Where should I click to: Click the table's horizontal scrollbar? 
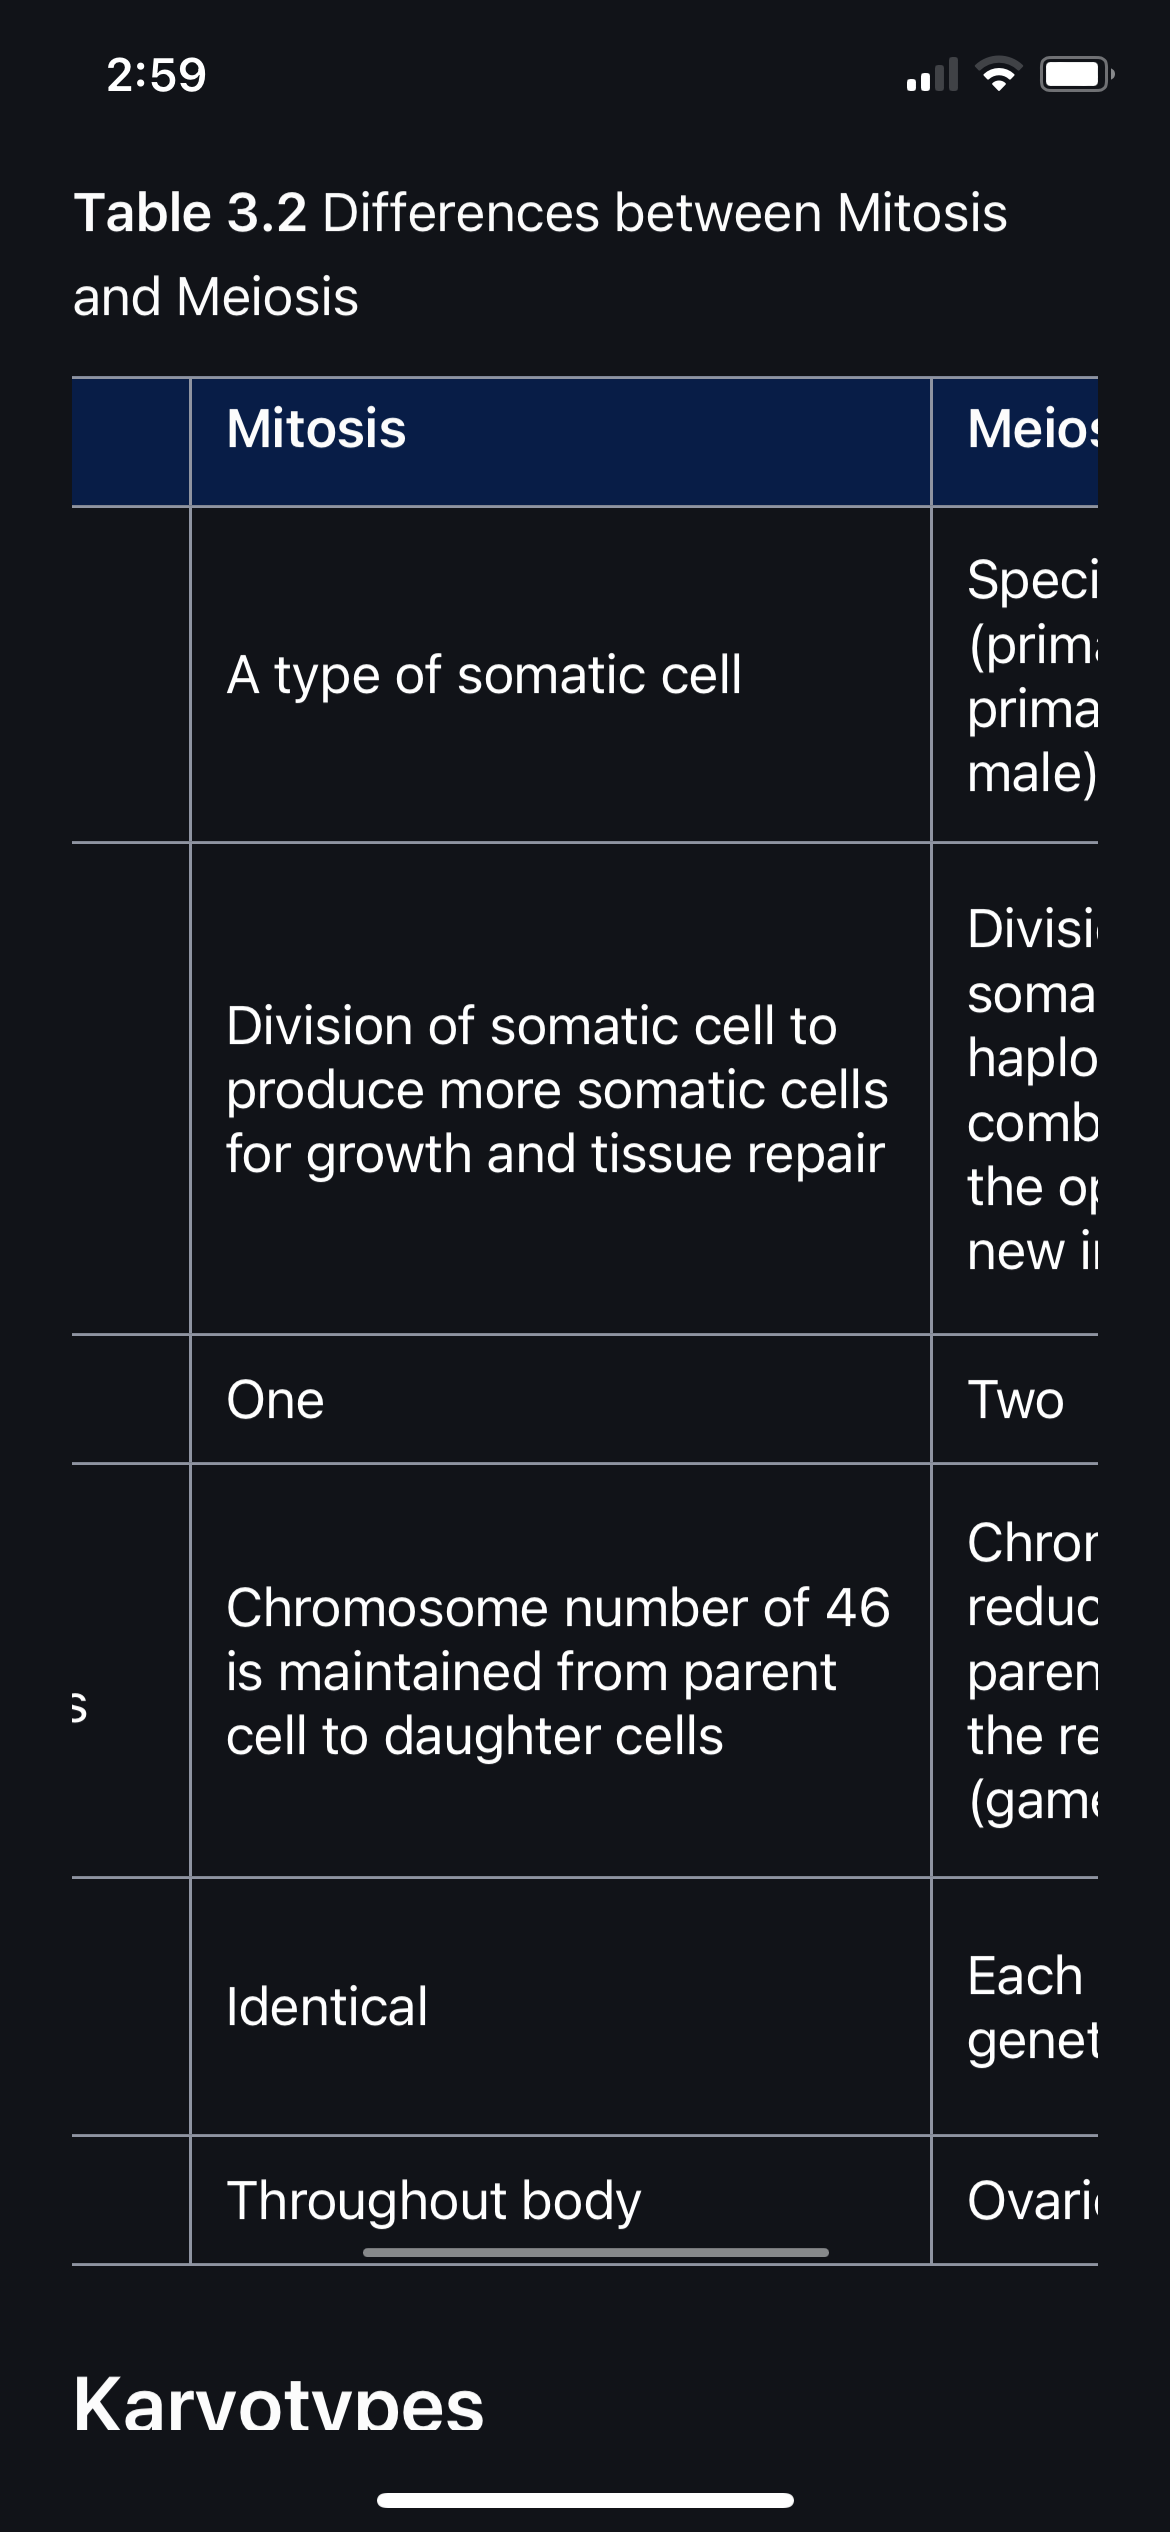click(596, 2252)
